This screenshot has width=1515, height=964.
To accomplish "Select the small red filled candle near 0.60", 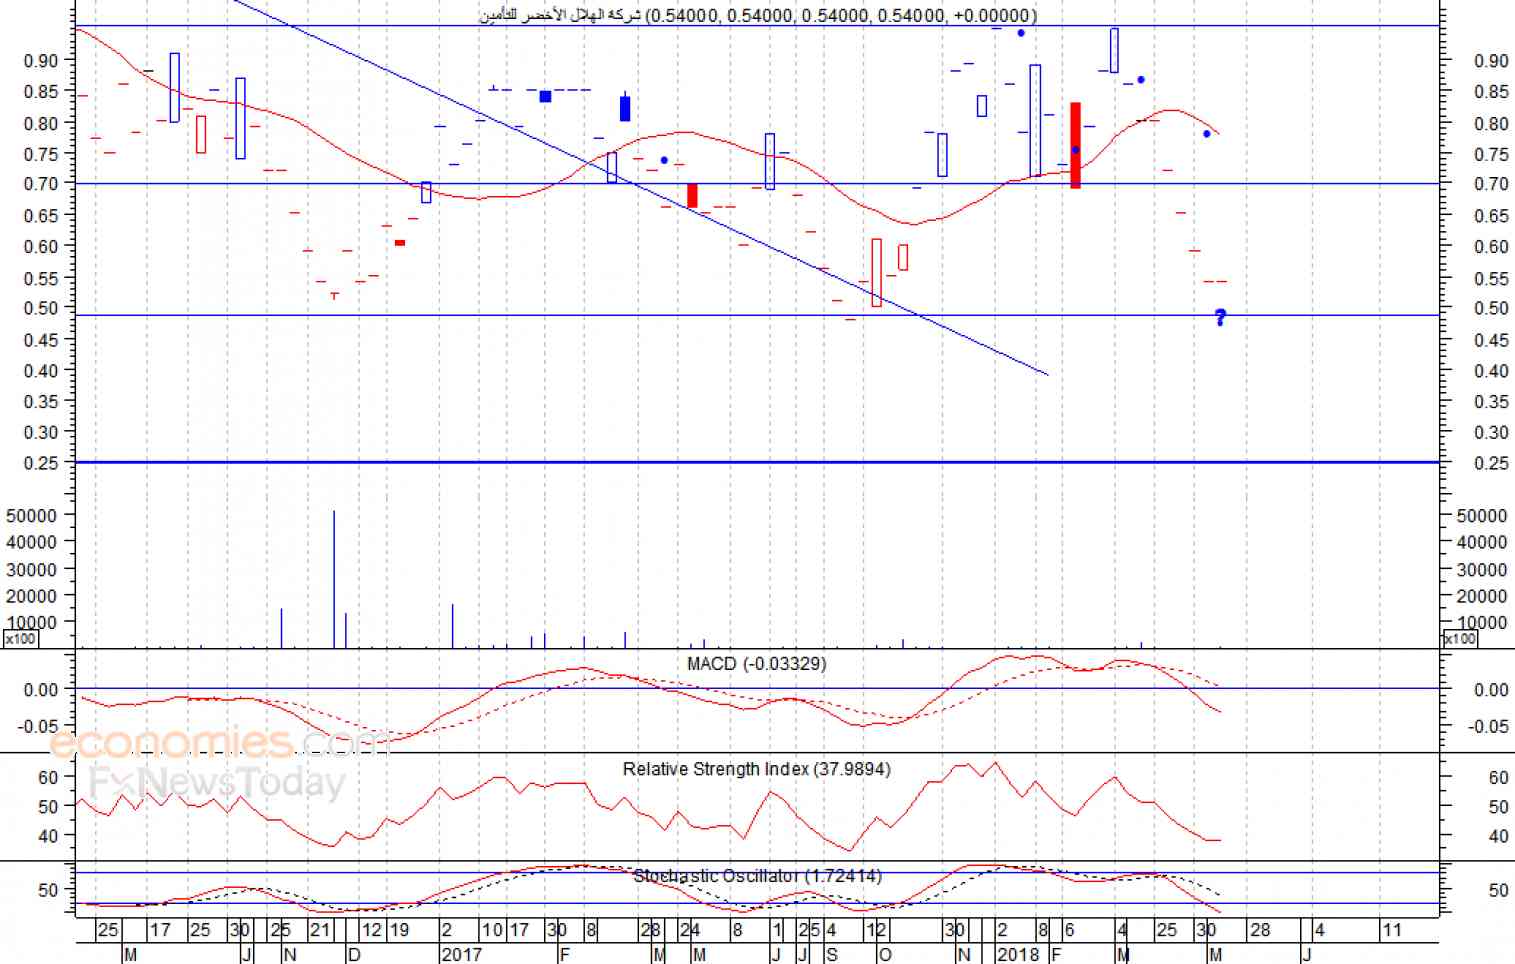I will pyautogui.click(x=400, y=242).
